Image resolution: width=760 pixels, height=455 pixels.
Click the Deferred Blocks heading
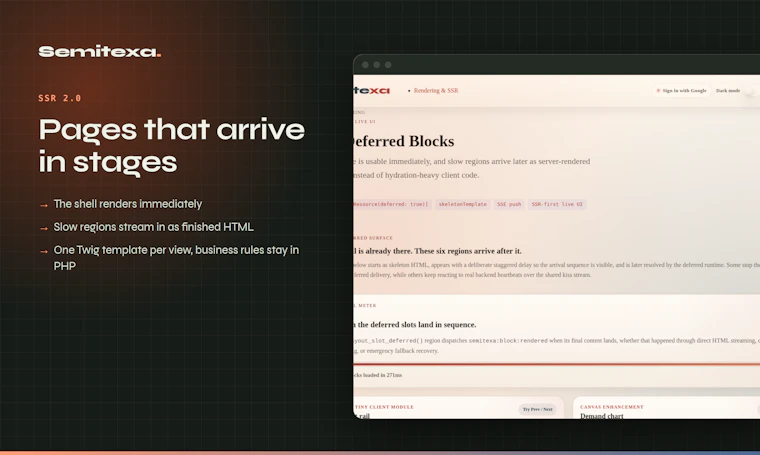[x=404, y=141]
